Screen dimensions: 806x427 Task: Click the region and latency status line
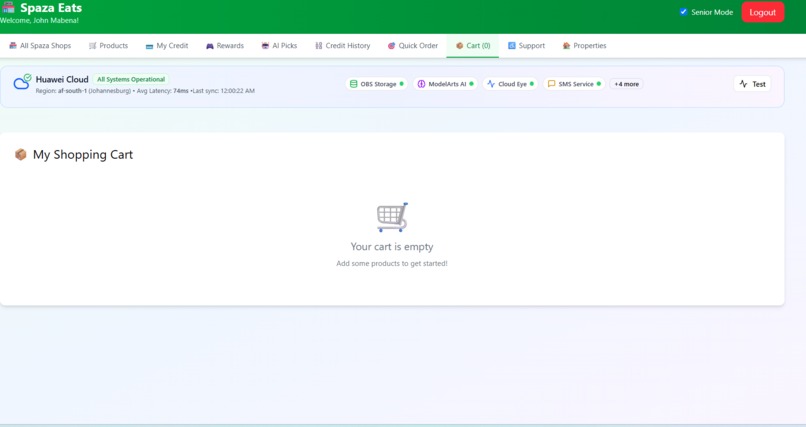pyautogui.click(x=145, y=91)
